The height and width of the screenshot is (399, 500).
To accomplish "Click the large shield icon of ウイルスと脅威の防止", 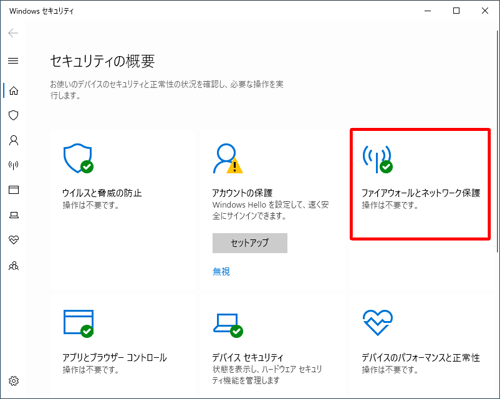I will coord(78,158).
